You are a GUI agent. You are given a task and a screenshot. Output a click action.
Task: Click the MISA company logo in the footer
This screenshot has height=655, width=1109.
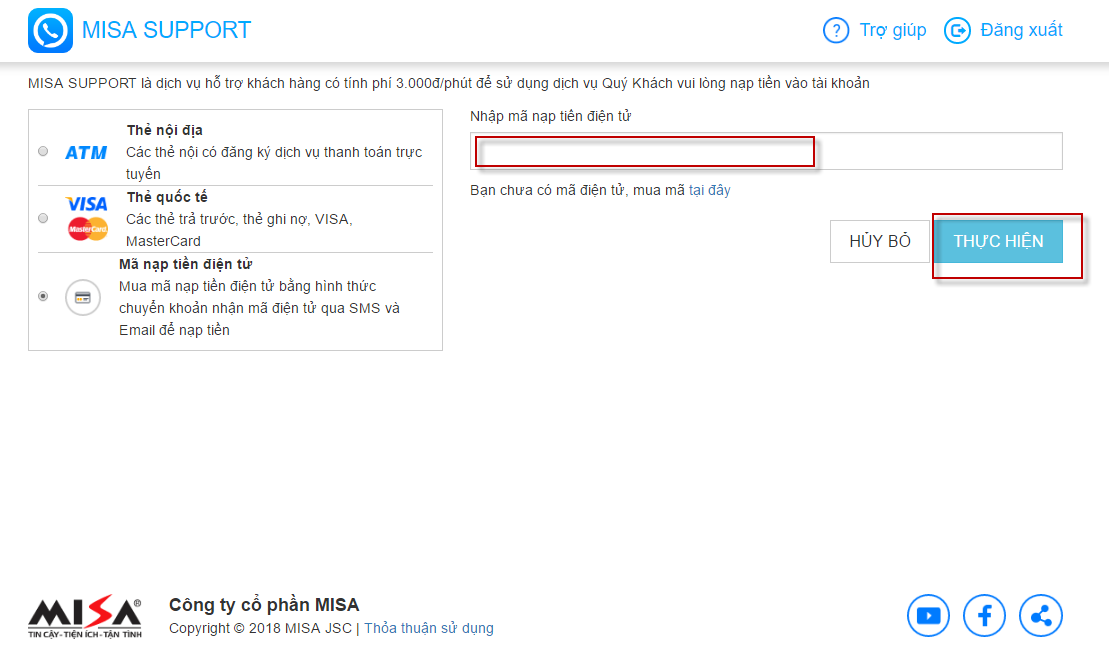pos(85,616)
